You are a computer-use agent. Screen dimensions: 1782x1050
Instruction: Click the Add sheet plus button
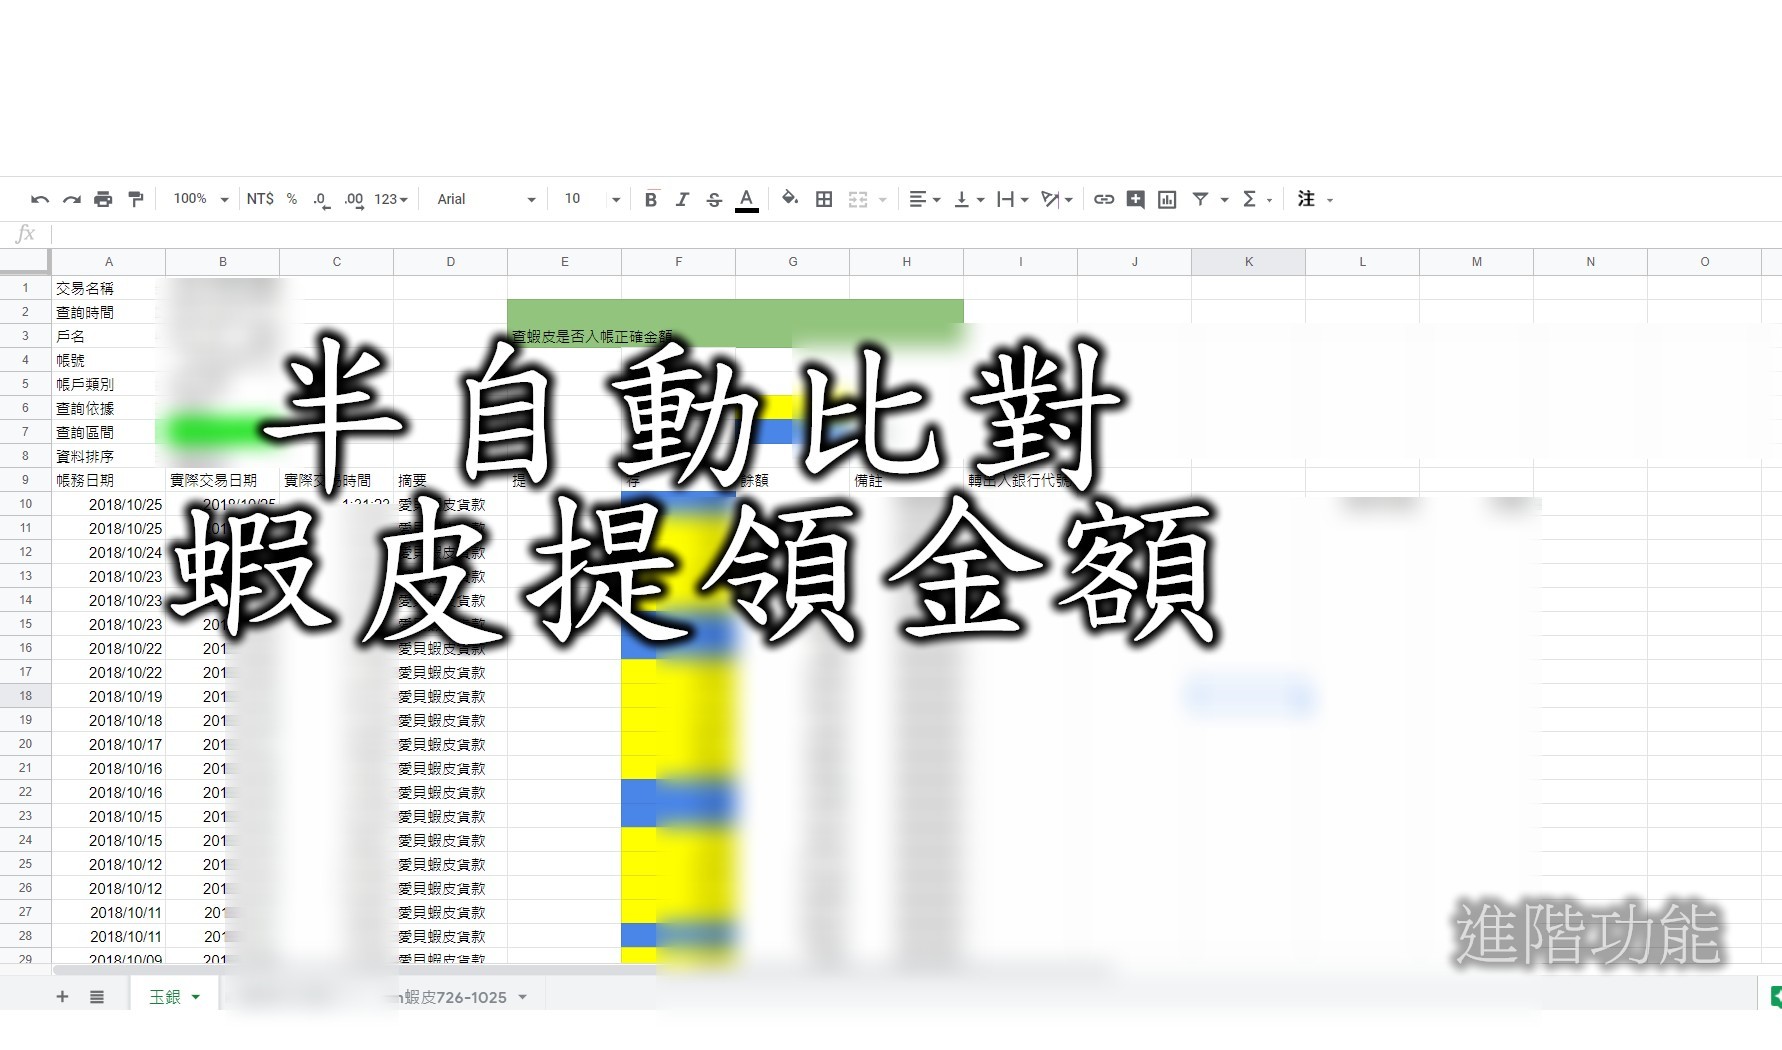[x=62, y=996]
